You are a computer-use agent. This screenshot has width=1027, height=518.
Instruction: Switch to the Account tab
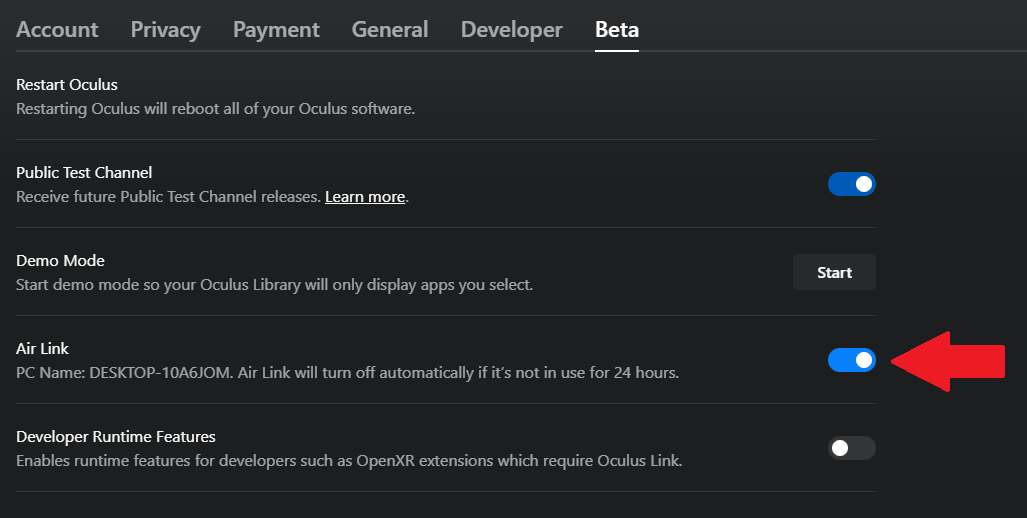[x=57, y=30]
